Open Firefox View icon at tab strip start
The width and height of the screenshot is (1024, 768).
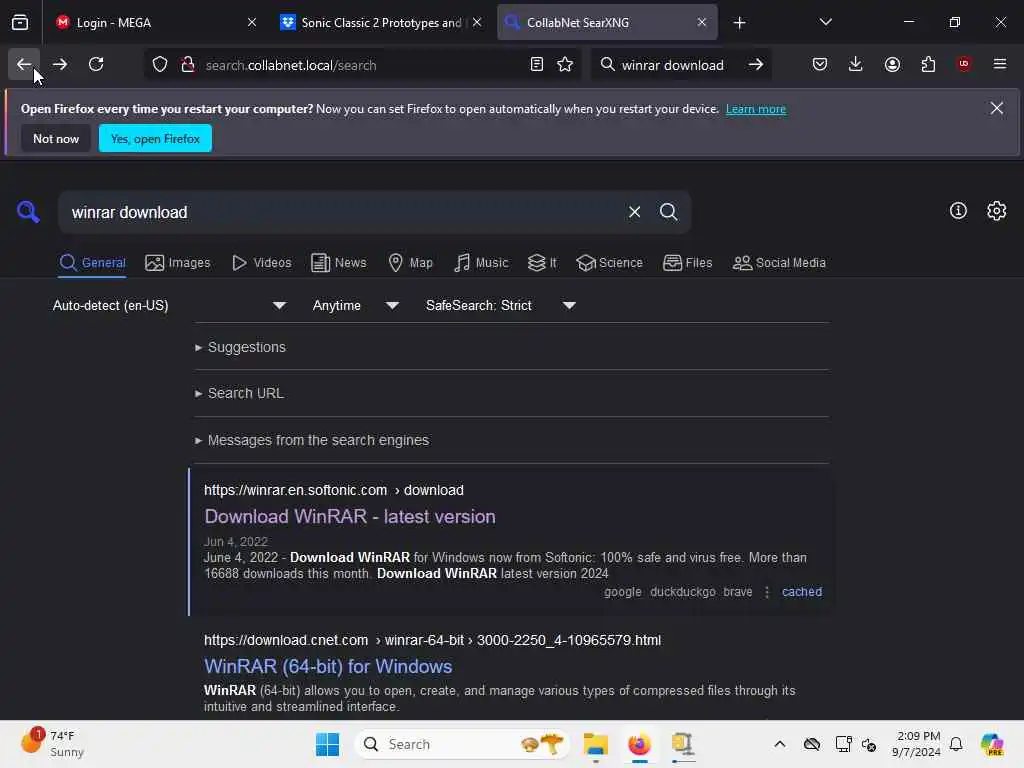pyautogui.click(x=20, y=22)
